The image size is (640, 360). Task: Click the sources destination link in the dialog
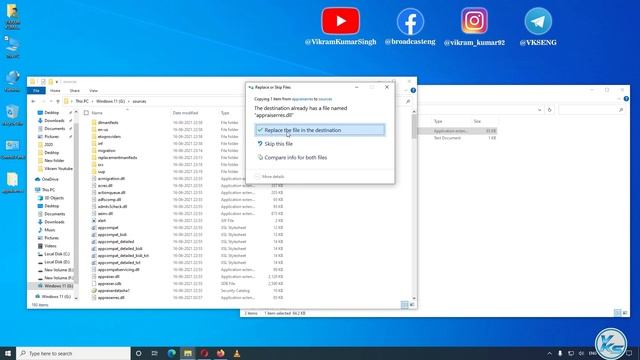(325, 99)
